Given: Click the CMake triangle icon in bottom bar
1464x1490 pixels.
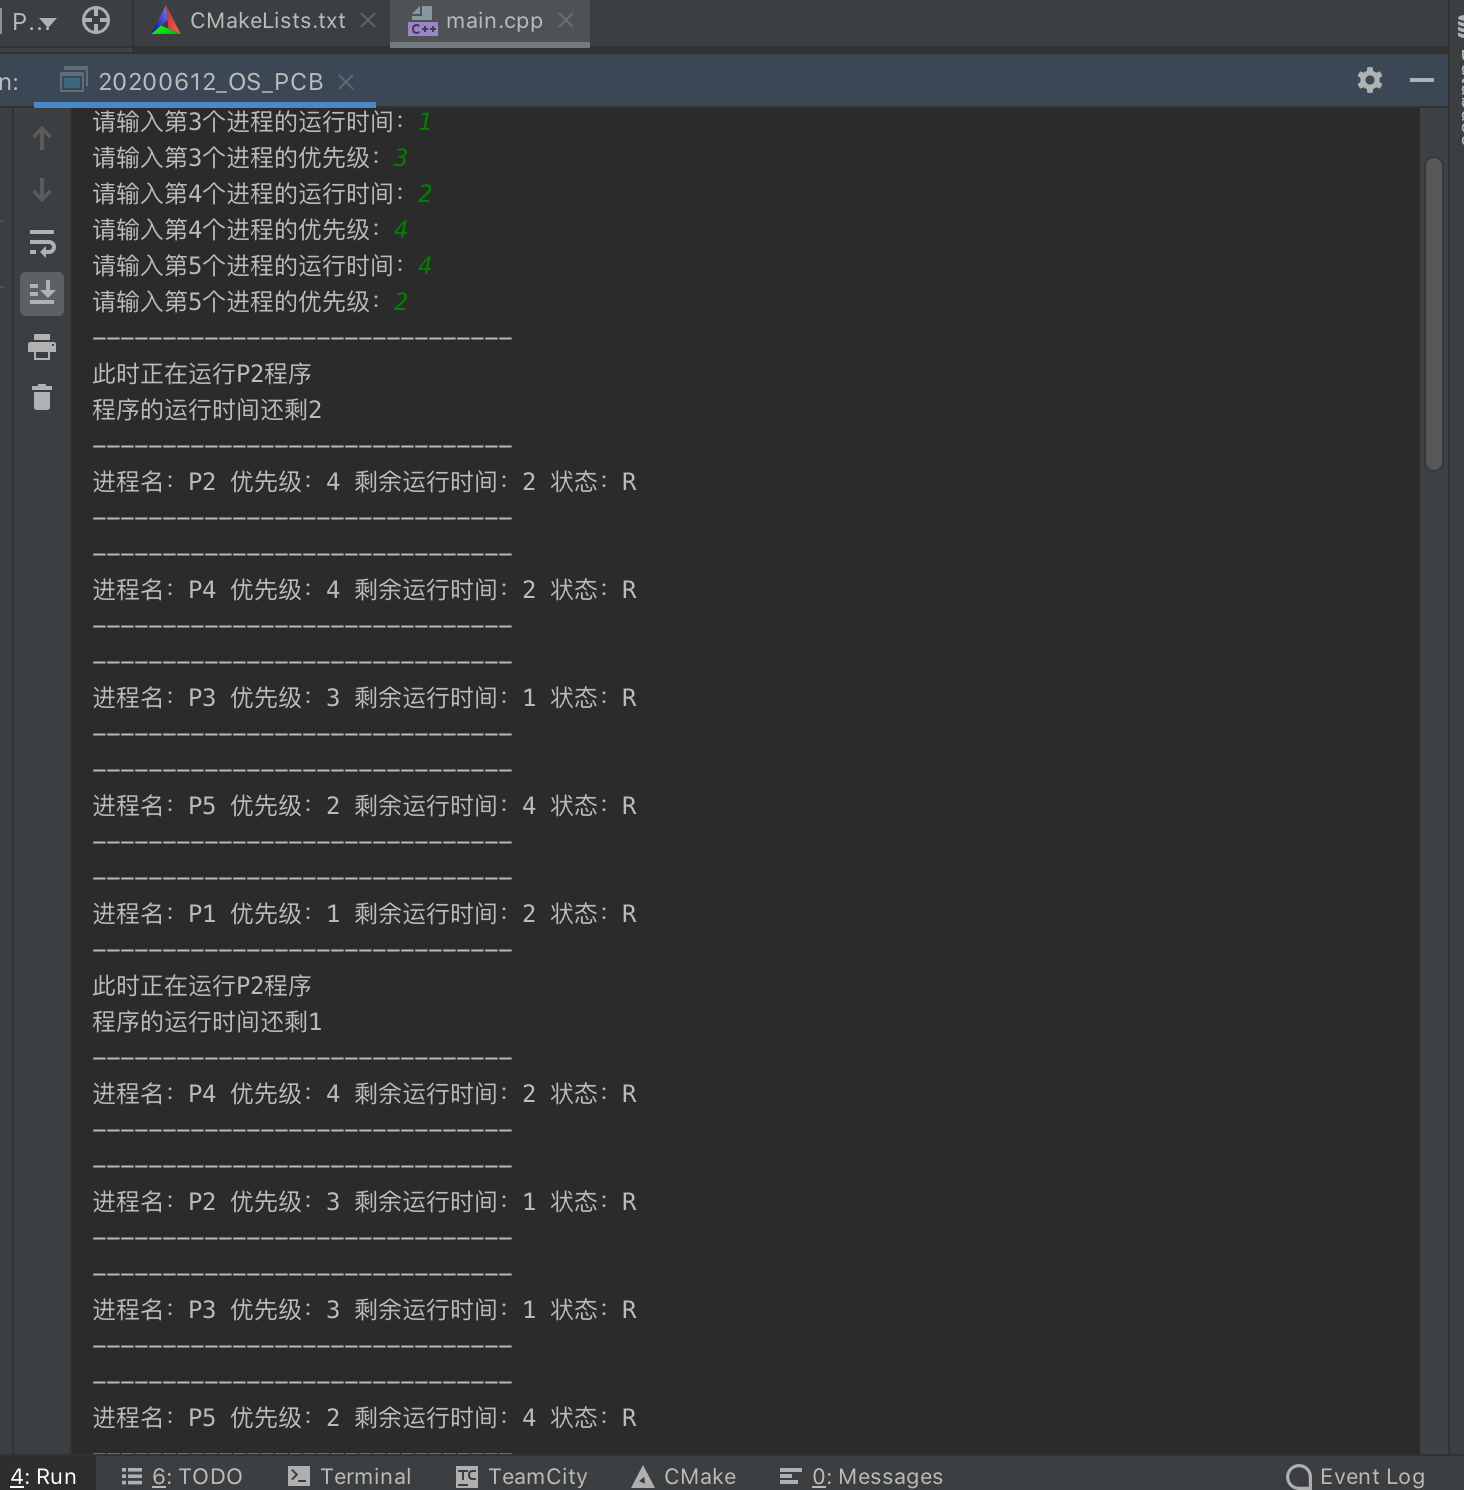Looking at the screenshot, I should click(643, 1477).
